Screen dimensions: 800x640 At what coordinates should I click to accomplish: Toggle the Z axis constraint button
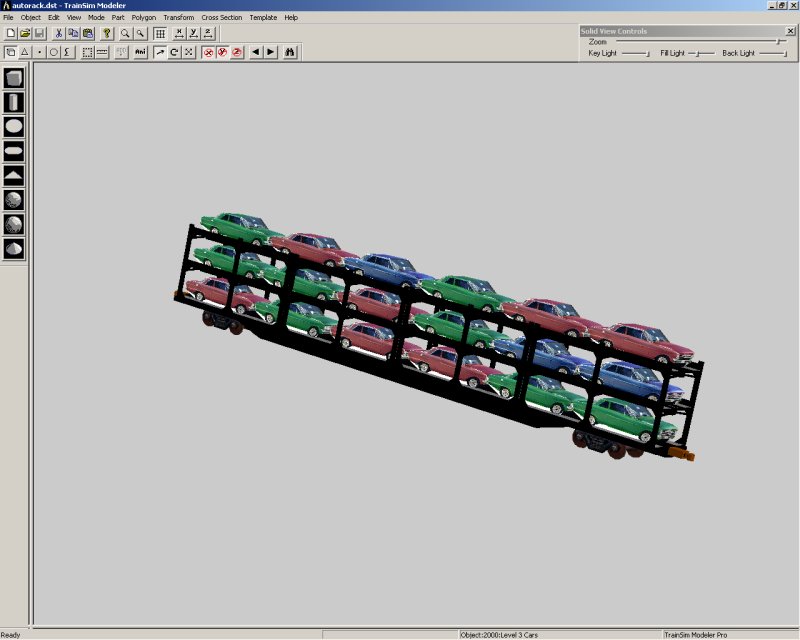coord(237,52)
